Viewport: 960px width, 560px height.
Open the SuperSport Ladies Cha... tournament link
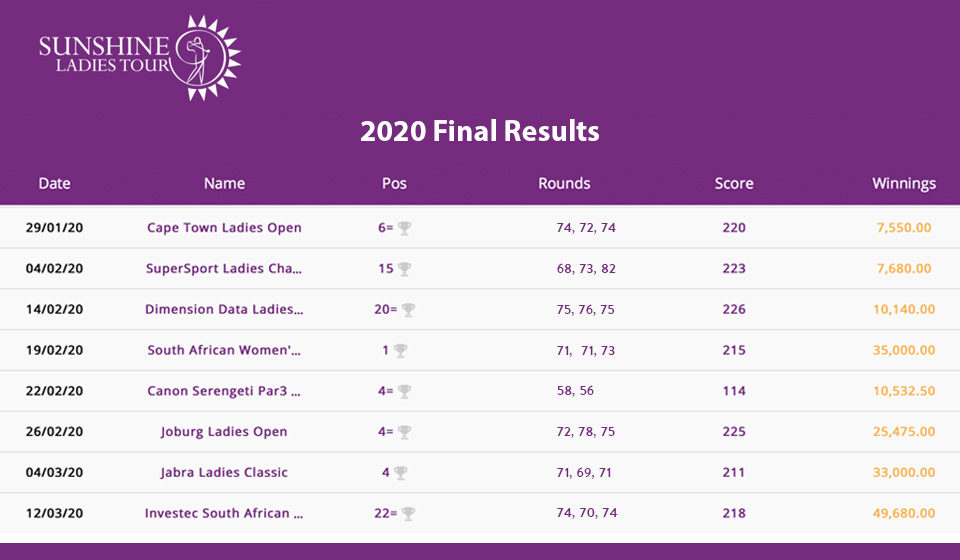(x=224, y=269)
